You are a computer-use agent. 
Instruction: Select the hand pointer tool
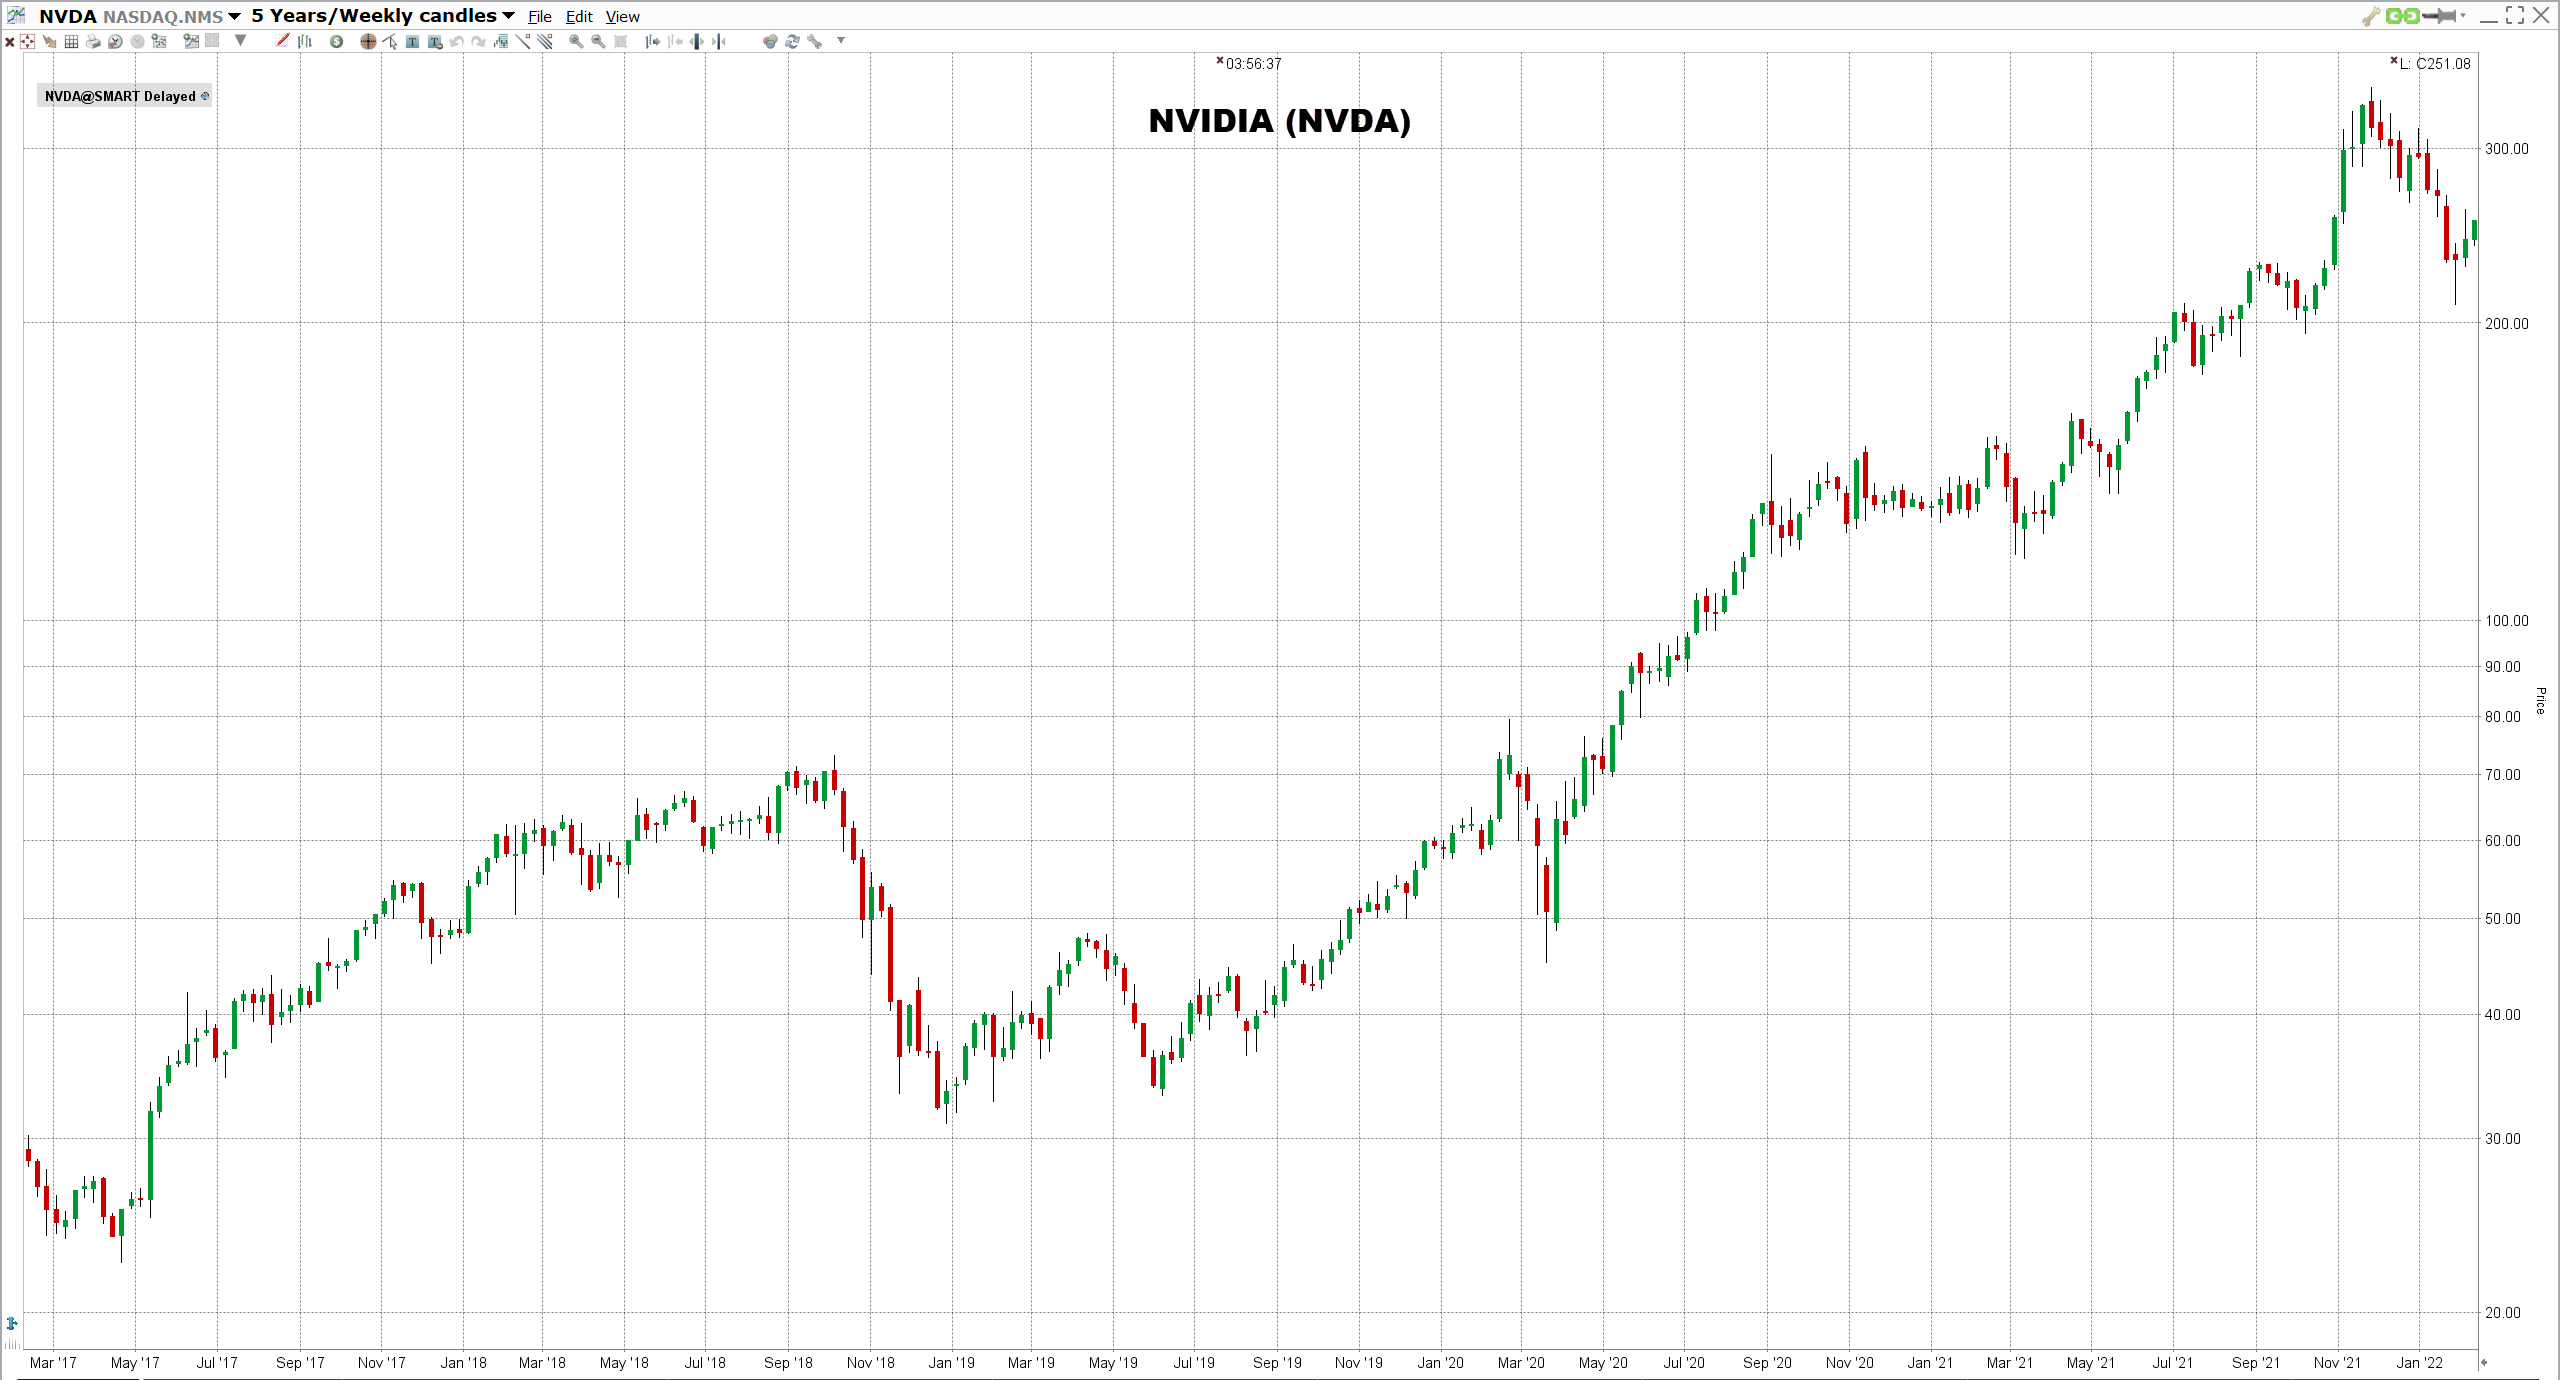pos(49,42)
